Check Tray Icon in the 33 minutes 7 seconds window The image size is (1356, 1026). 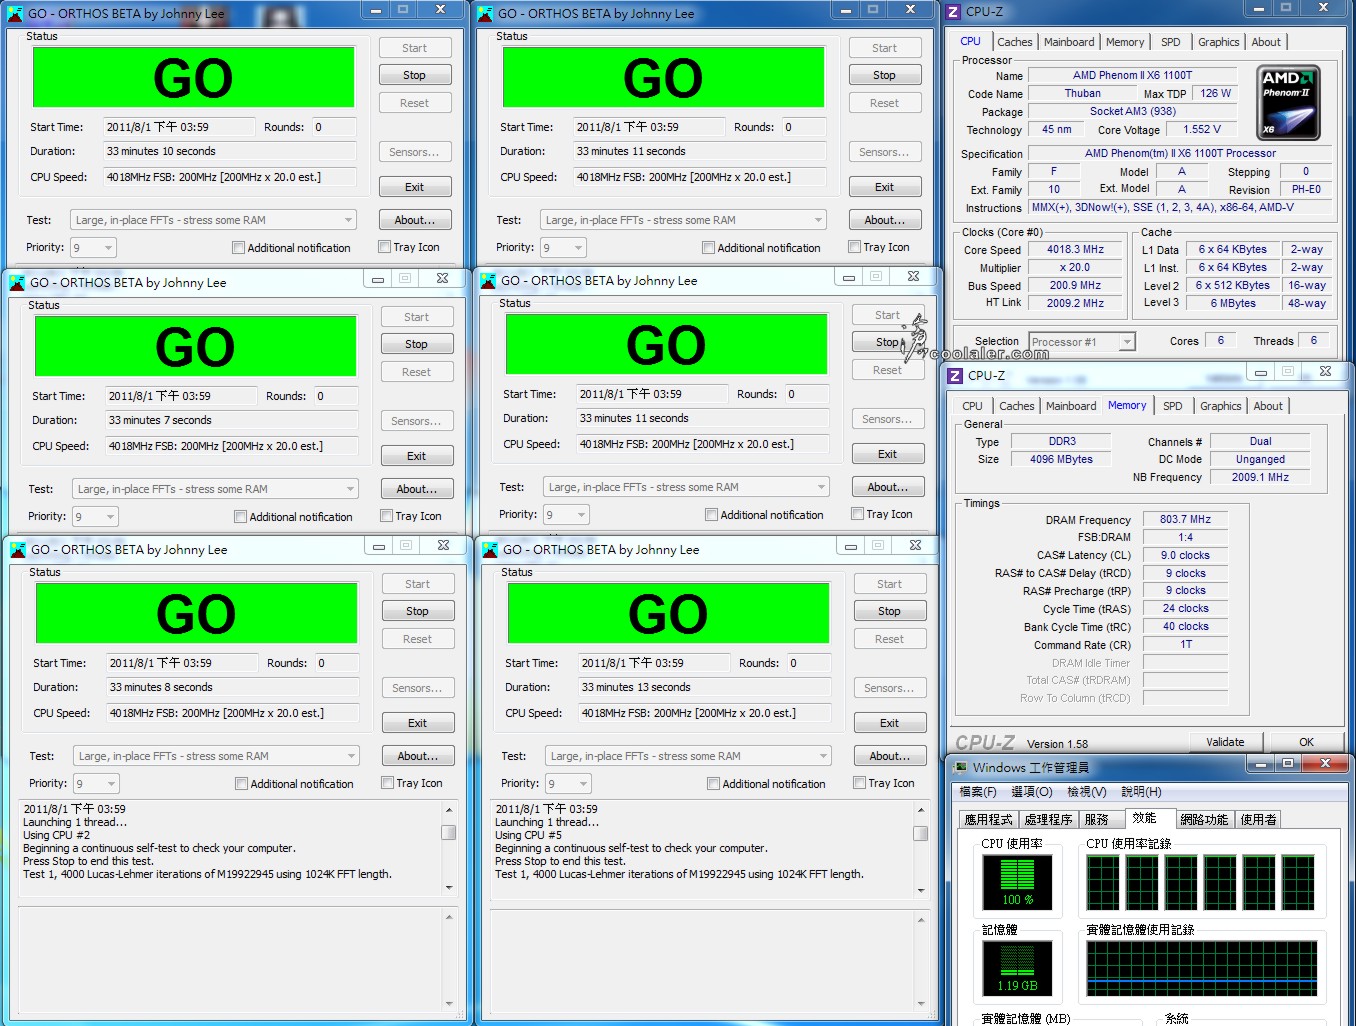(x=386, y=516)
